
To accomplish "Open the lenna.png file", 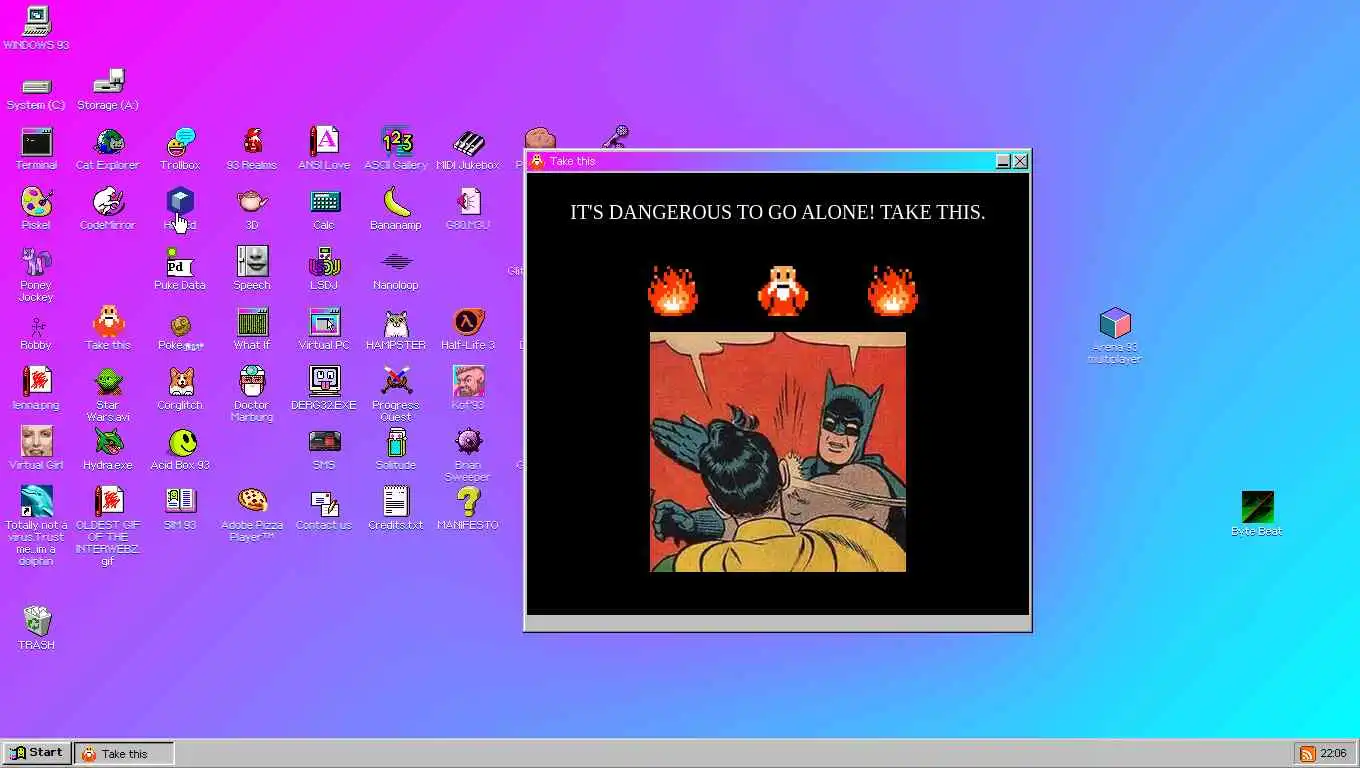I will point(36,389).
